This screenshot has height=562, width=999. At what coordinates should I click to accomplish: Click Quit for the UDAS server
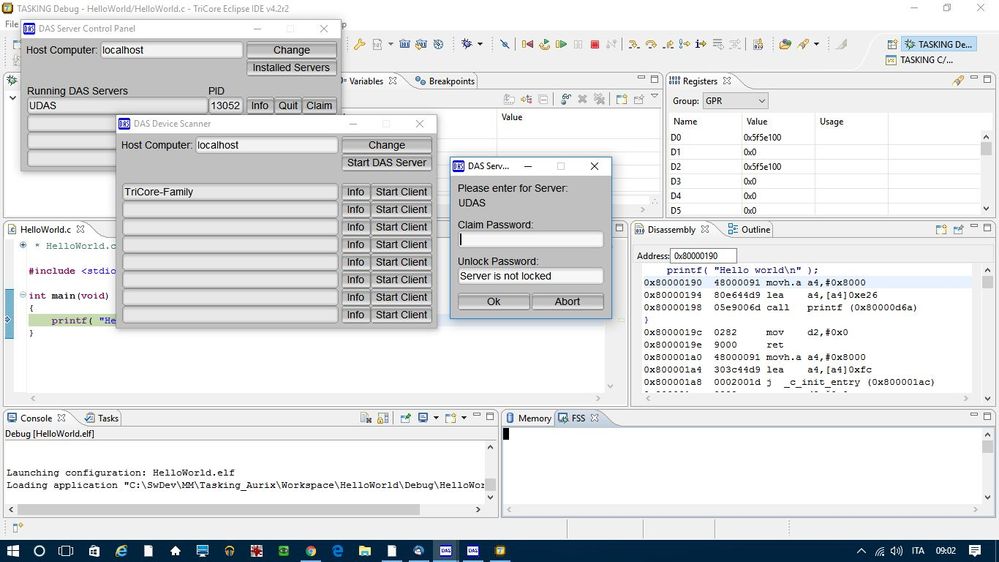pyautogui.click(x=288, y=106)
